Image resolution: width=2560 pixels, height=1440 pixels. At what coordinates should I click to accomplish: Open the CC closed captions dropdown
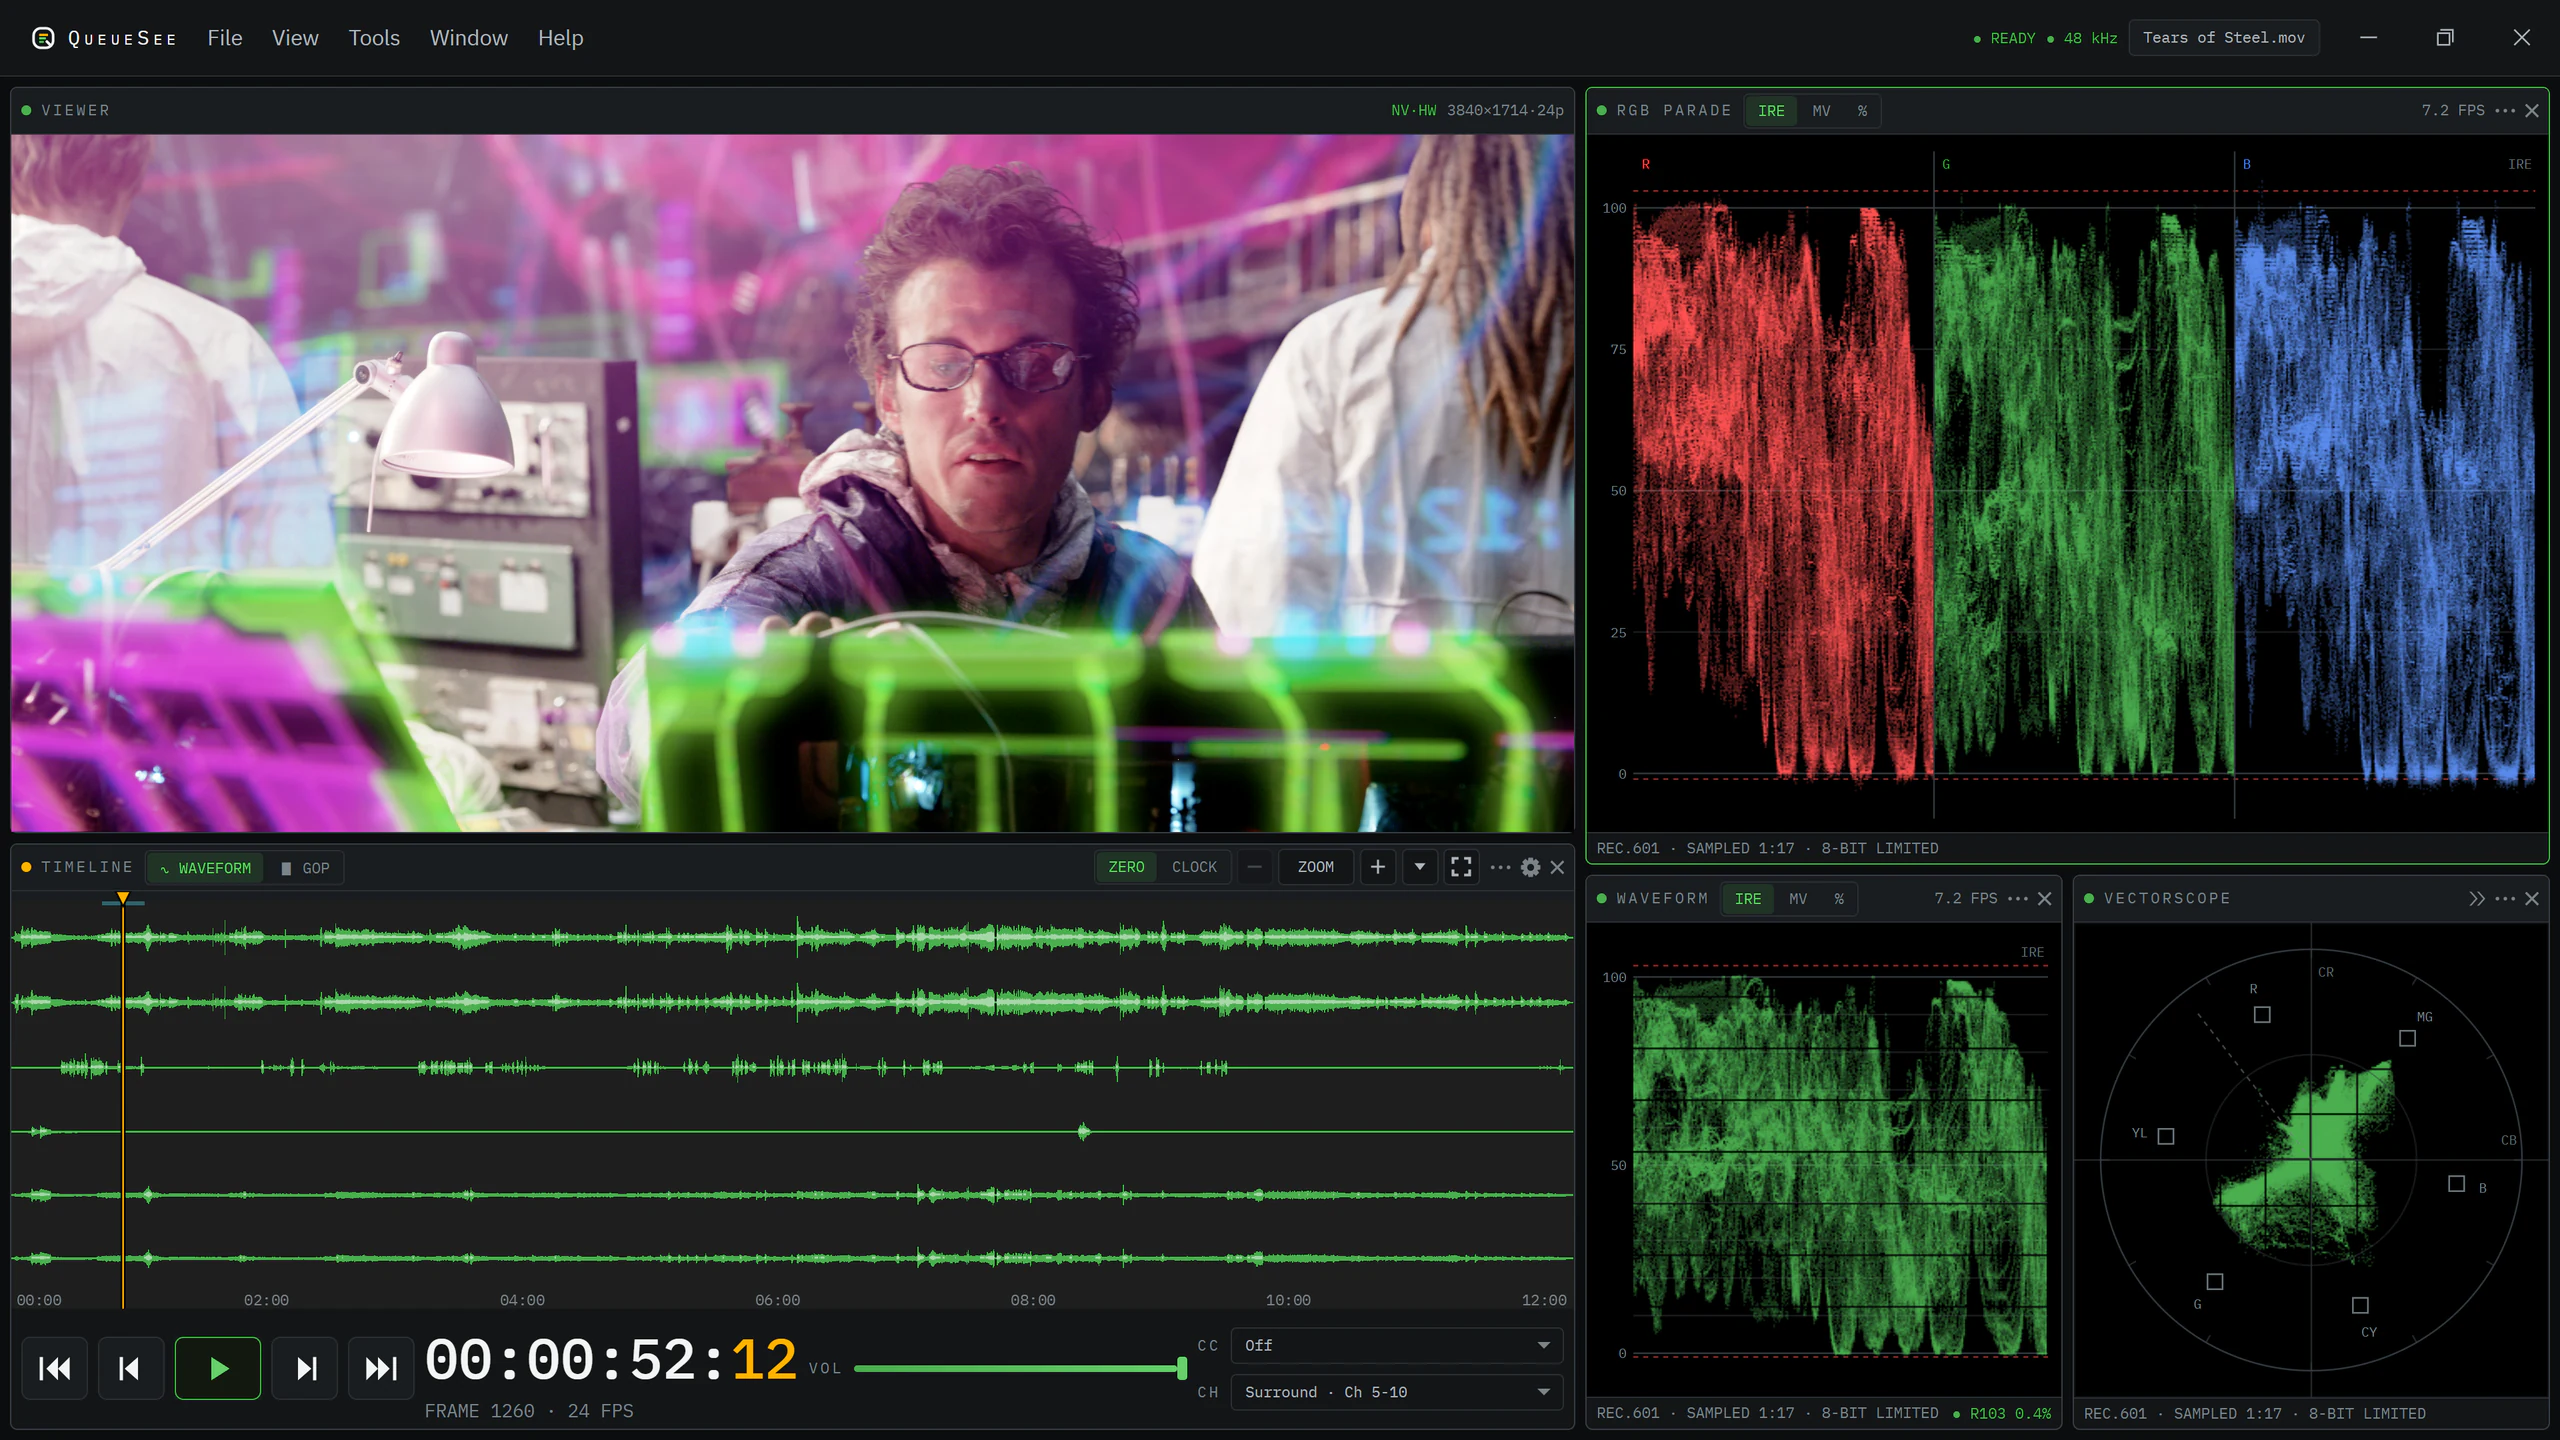click(x=1396, y=1346)
